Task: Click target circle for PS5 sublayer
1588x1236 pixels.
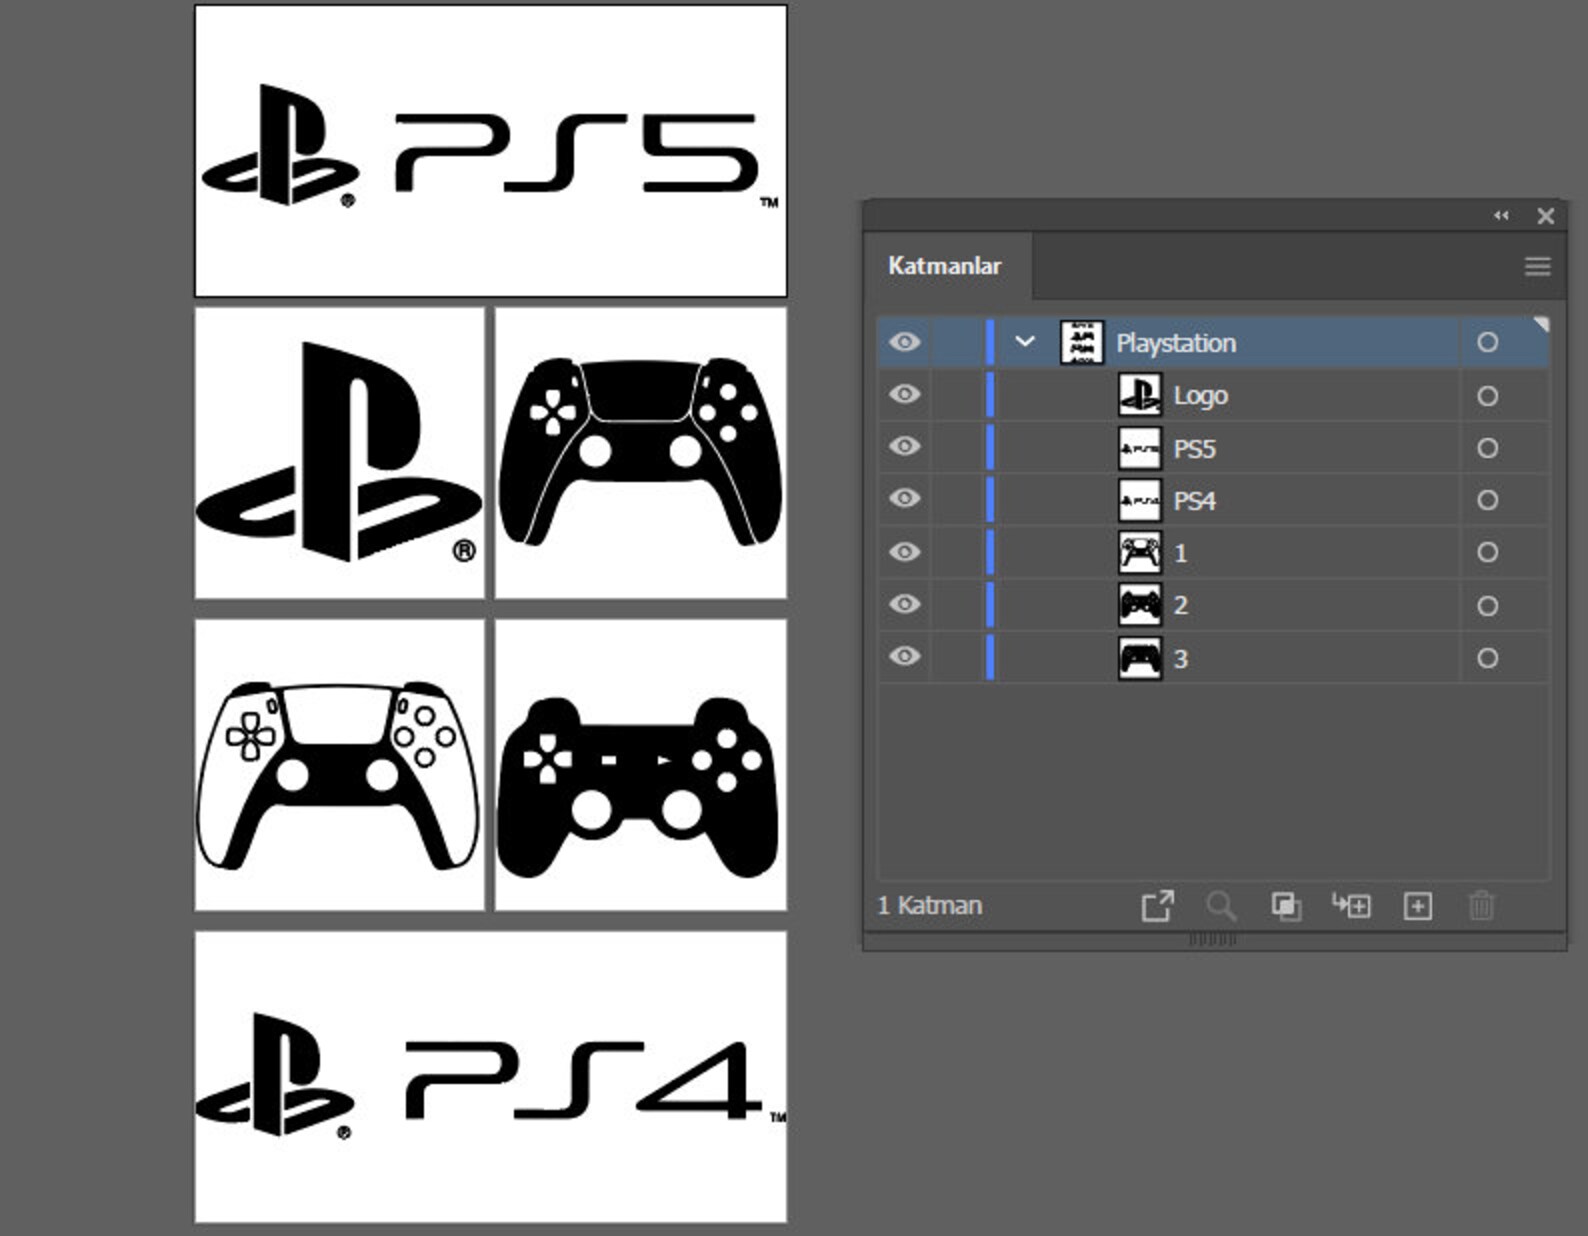Action: (1487, 448)
